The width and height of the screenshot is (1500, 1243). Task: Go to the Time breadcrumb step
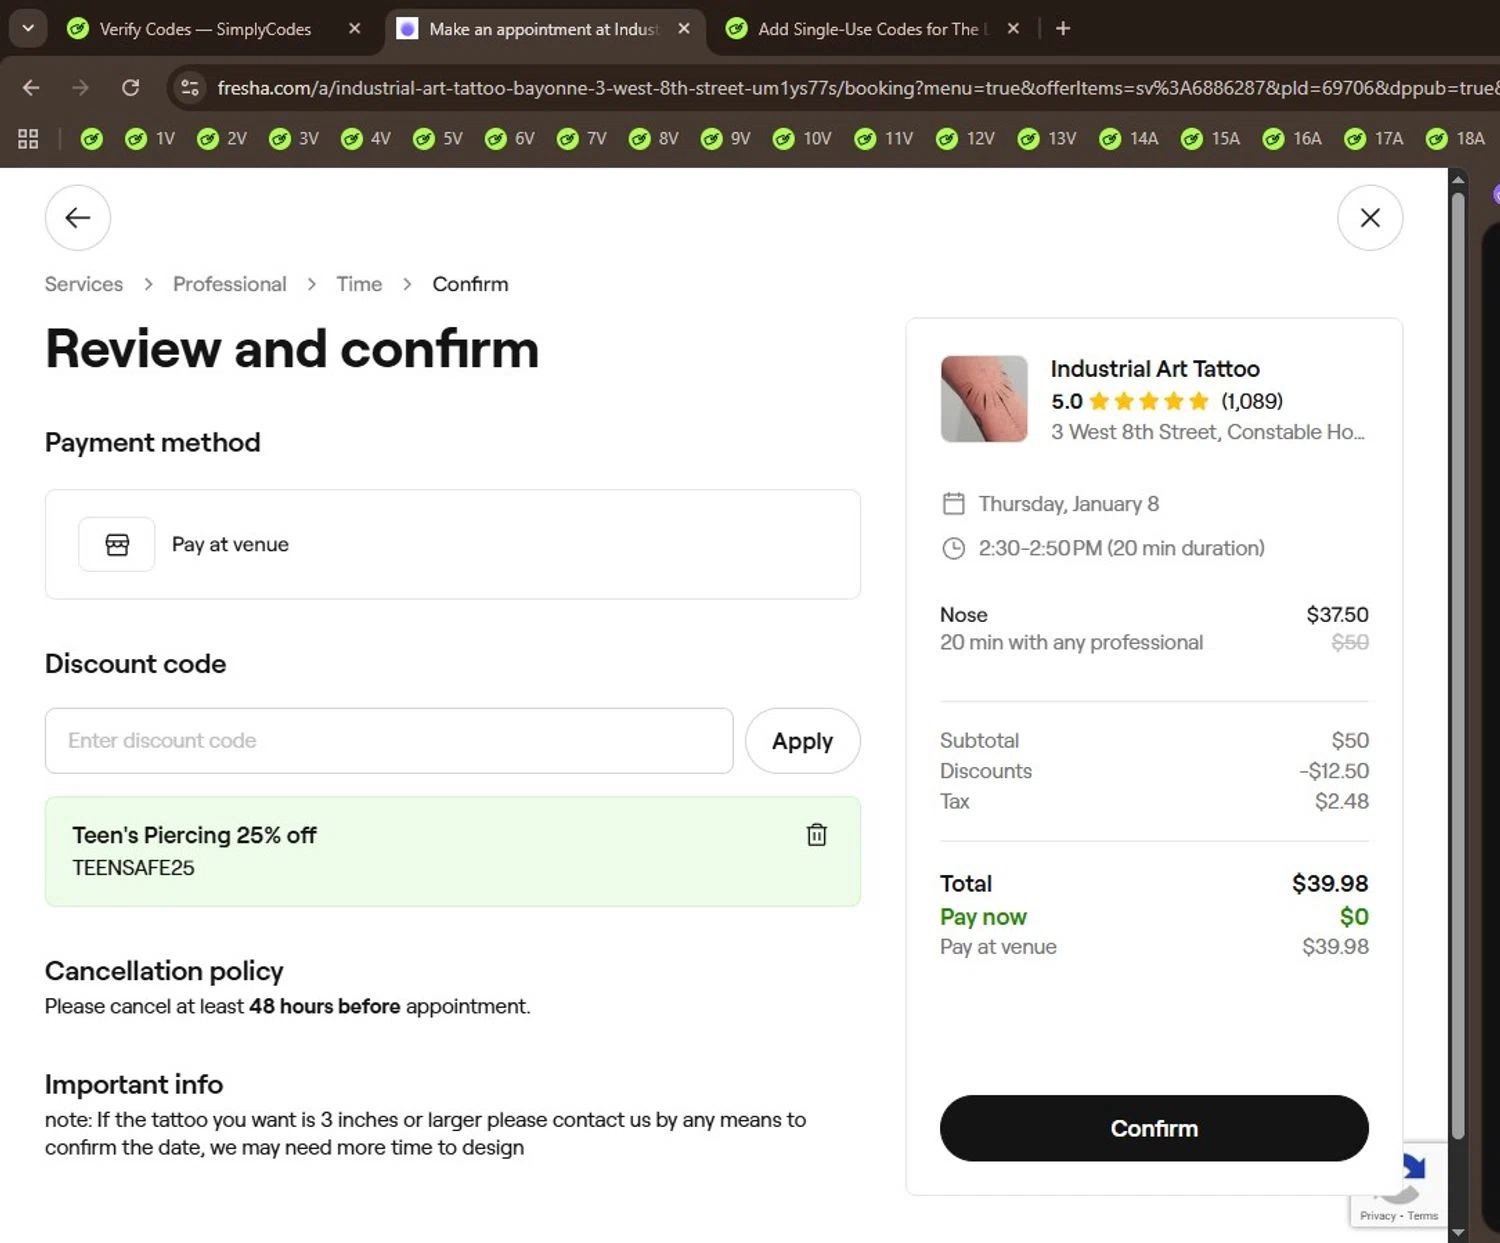click(x=359, y=284)
